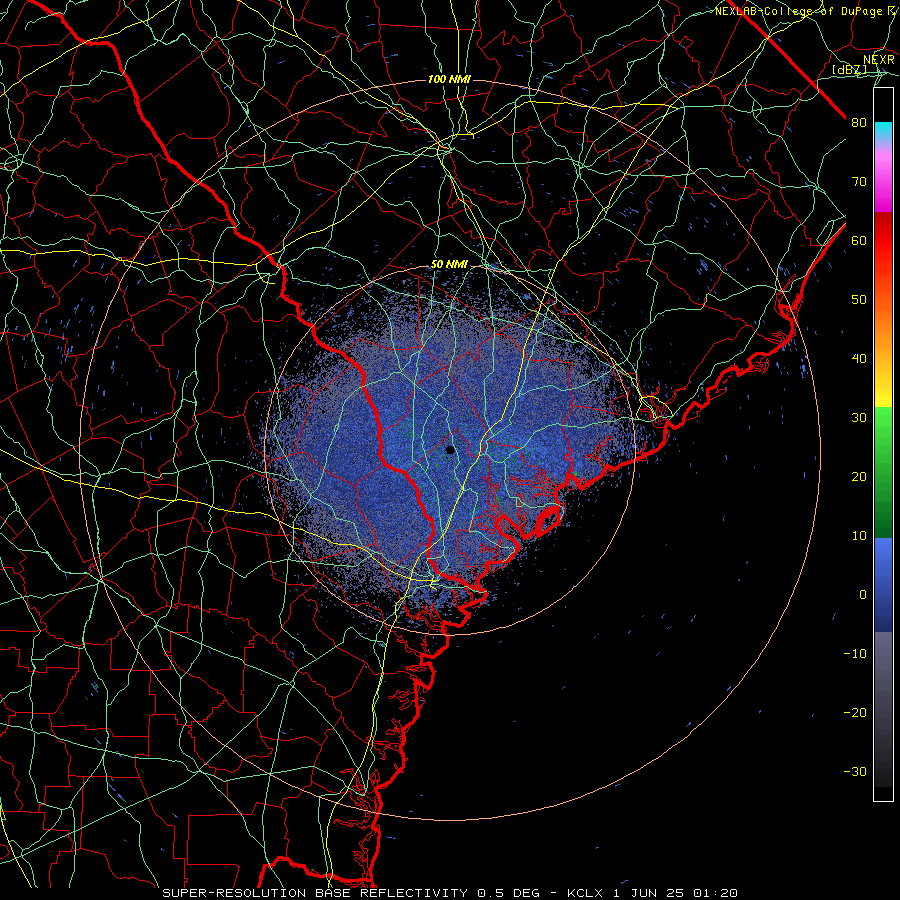Click the '[dBZ]' unit label above the color scale
Screen dimensions: 900x900
[849, 70]
